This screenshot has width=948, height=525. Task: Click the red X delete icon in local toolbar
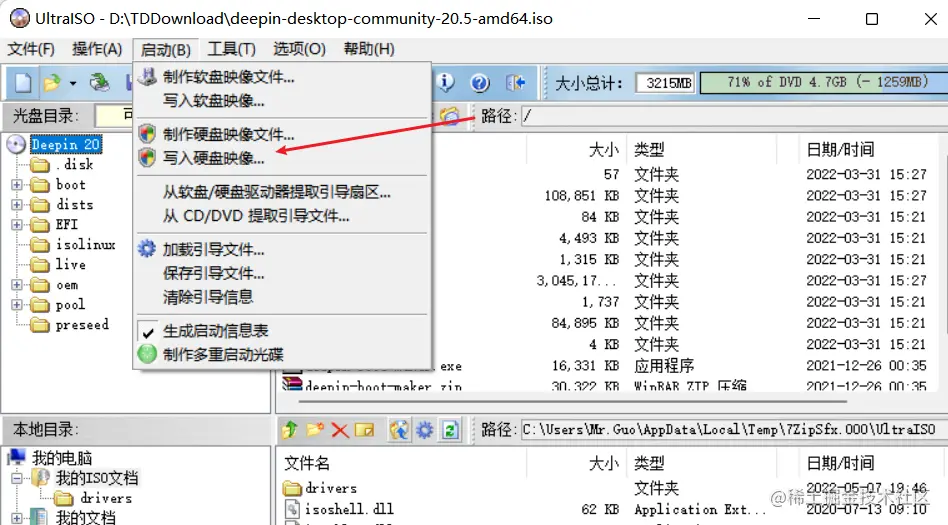pos(340,430)
